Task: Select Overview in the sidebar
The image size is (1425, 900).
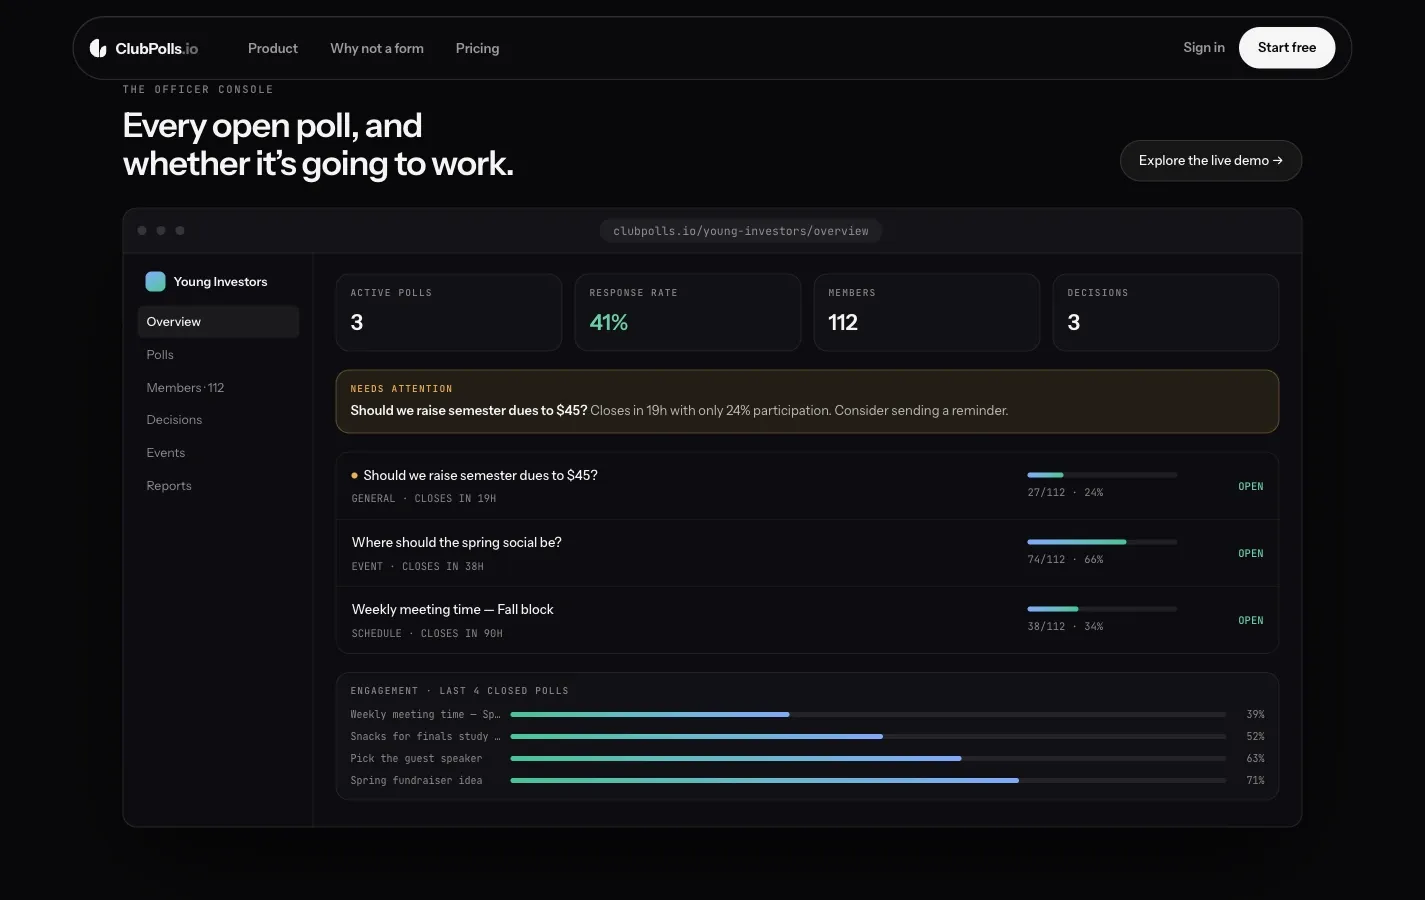Action: click(218, 322)
